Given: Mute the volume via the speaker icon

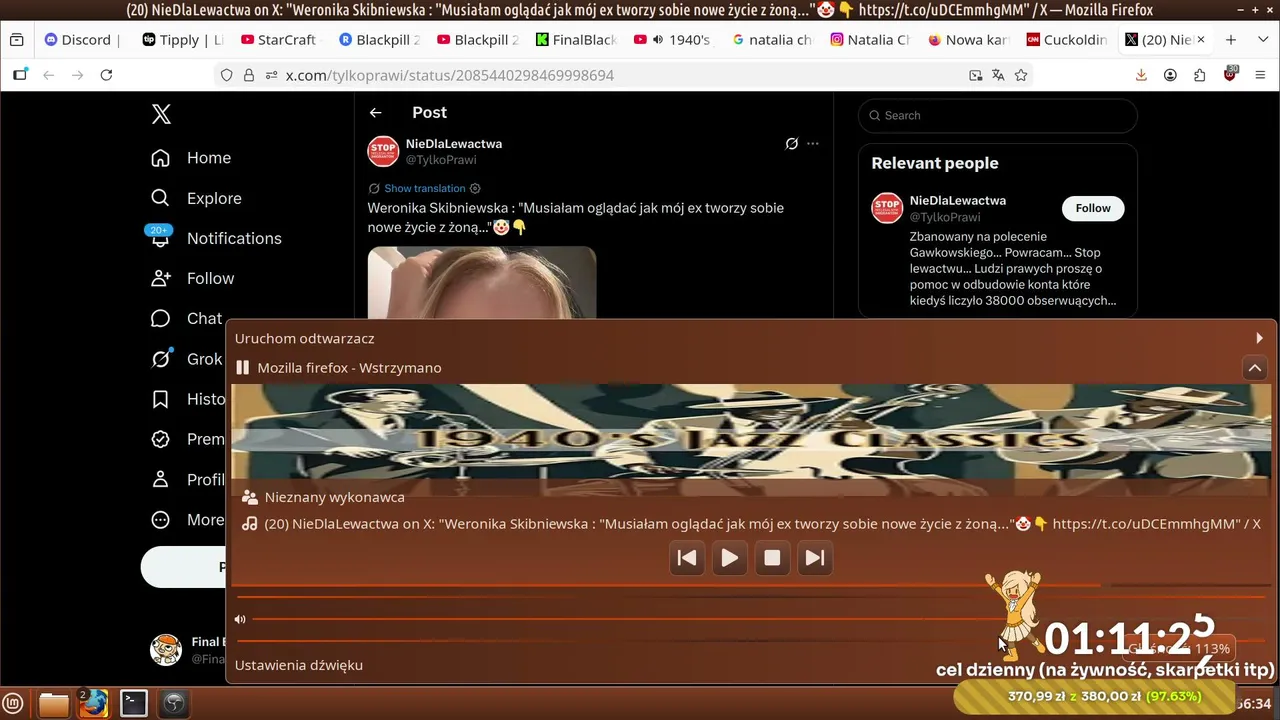Looking at the screenshot, I should point(240,620).
